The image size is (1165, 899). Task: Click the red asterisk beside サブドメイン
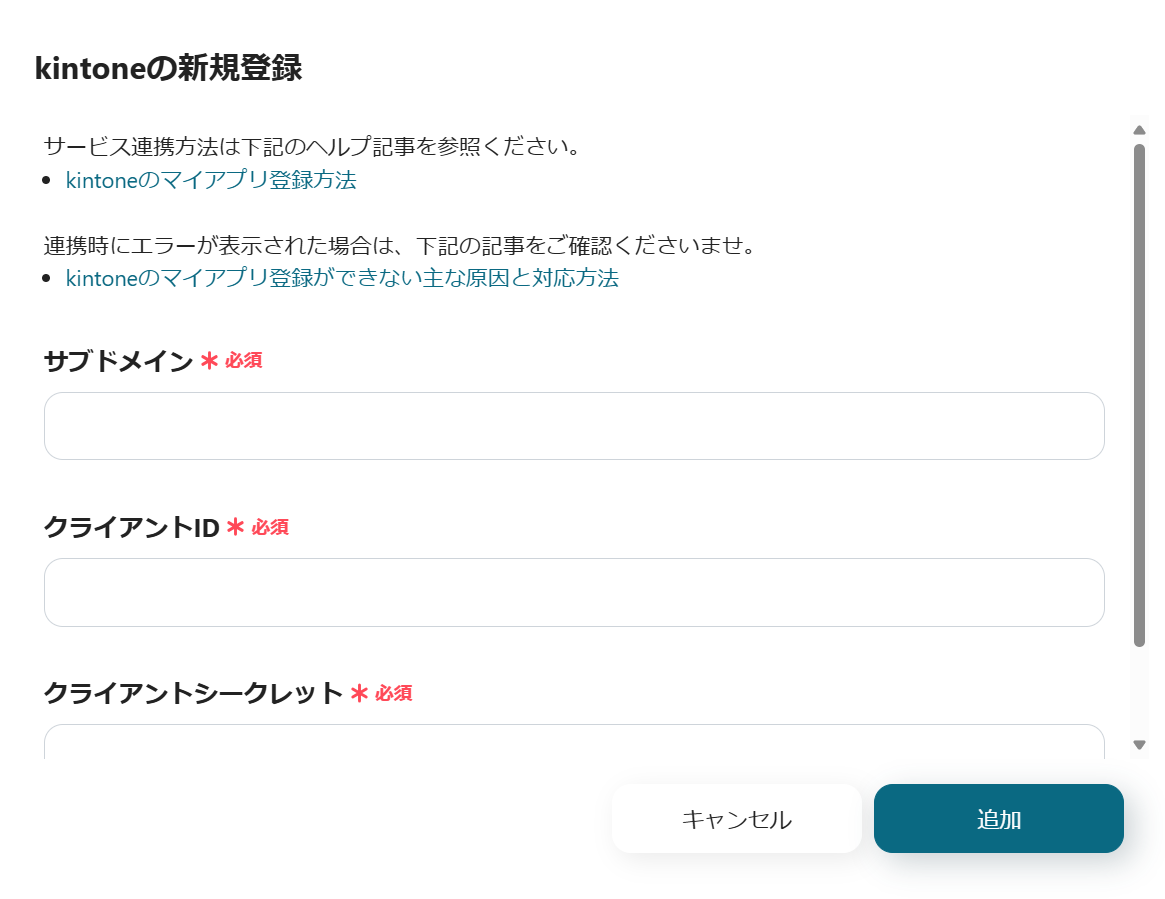[209, 361]
